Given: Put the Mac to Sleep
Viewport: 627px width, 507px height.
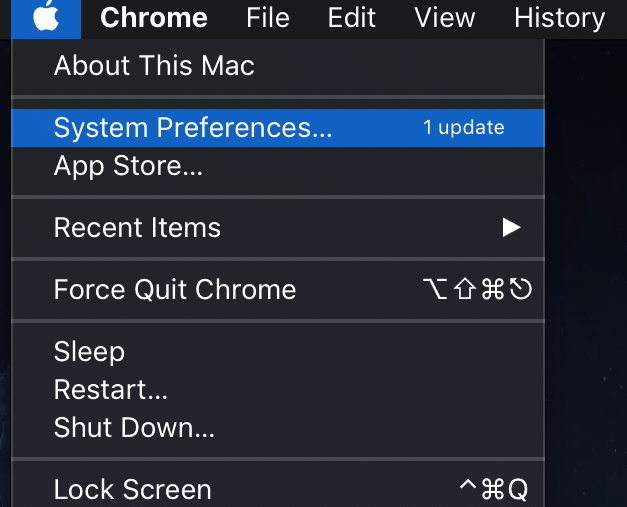Looking at the screenshot, I should [x=278, y=352].
